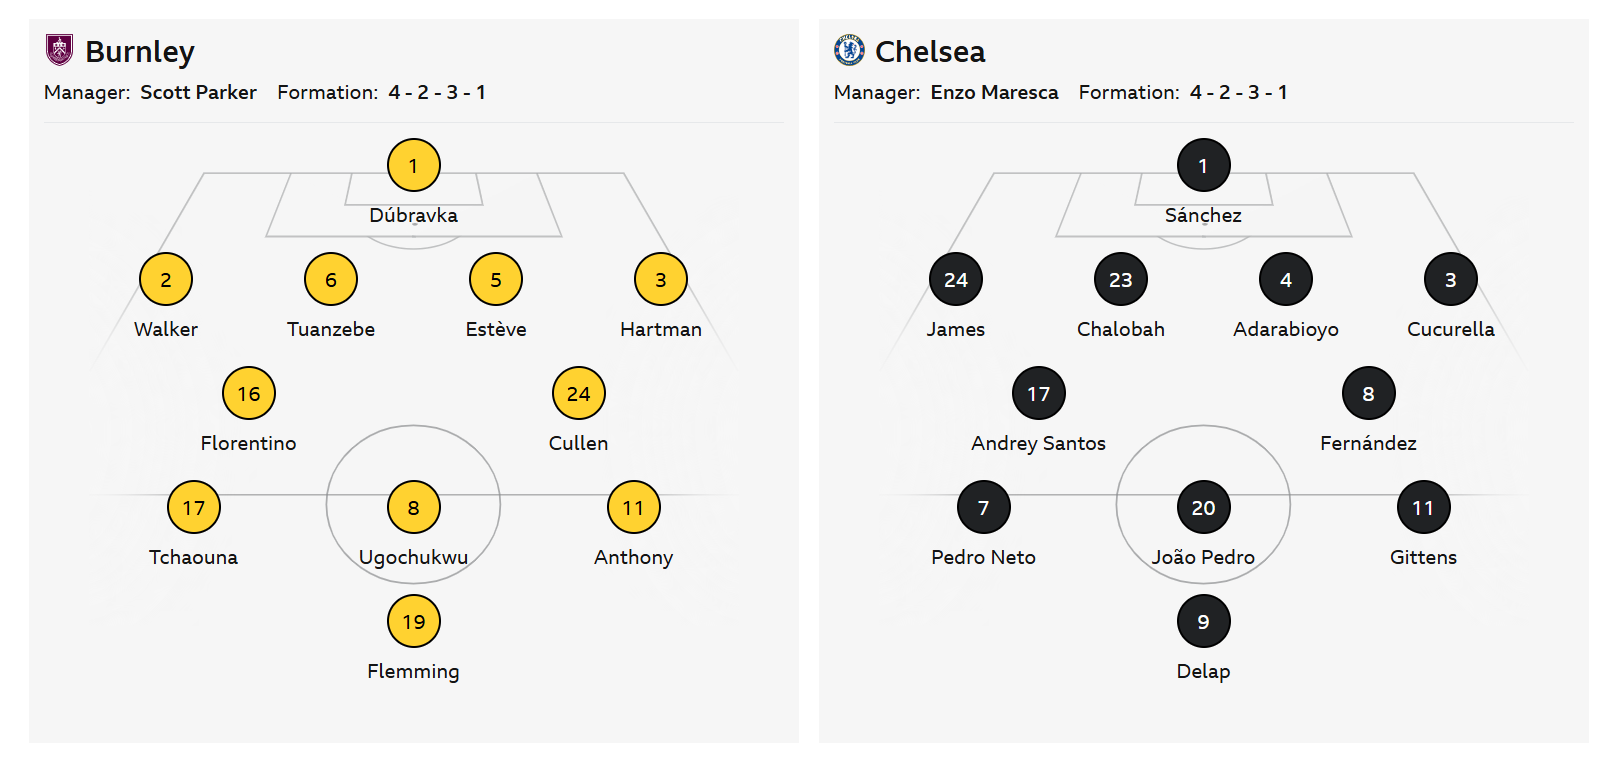Click James's number 24 black marker

pos(956,279)
